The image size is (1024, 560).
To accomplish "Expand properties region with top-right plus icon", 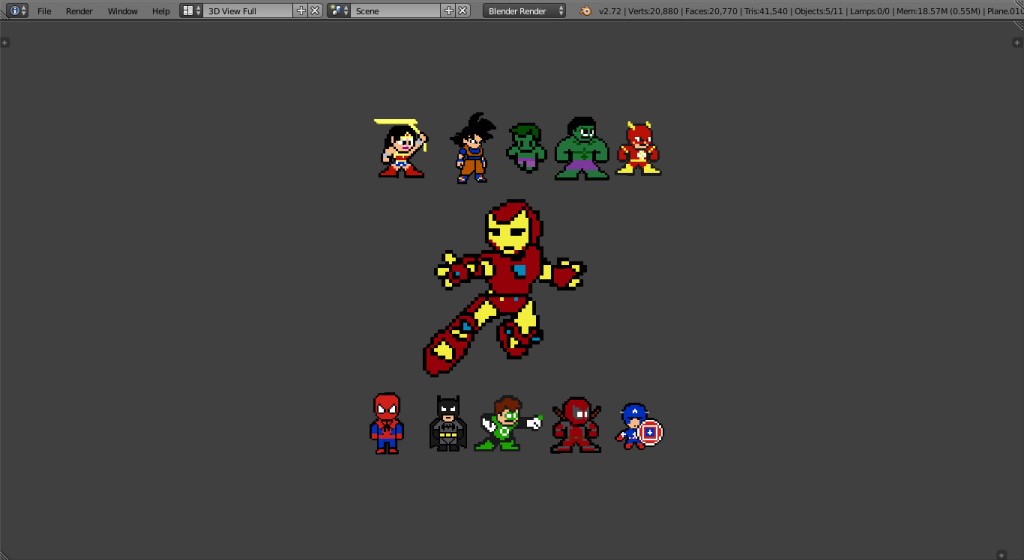I will 1017,42.
